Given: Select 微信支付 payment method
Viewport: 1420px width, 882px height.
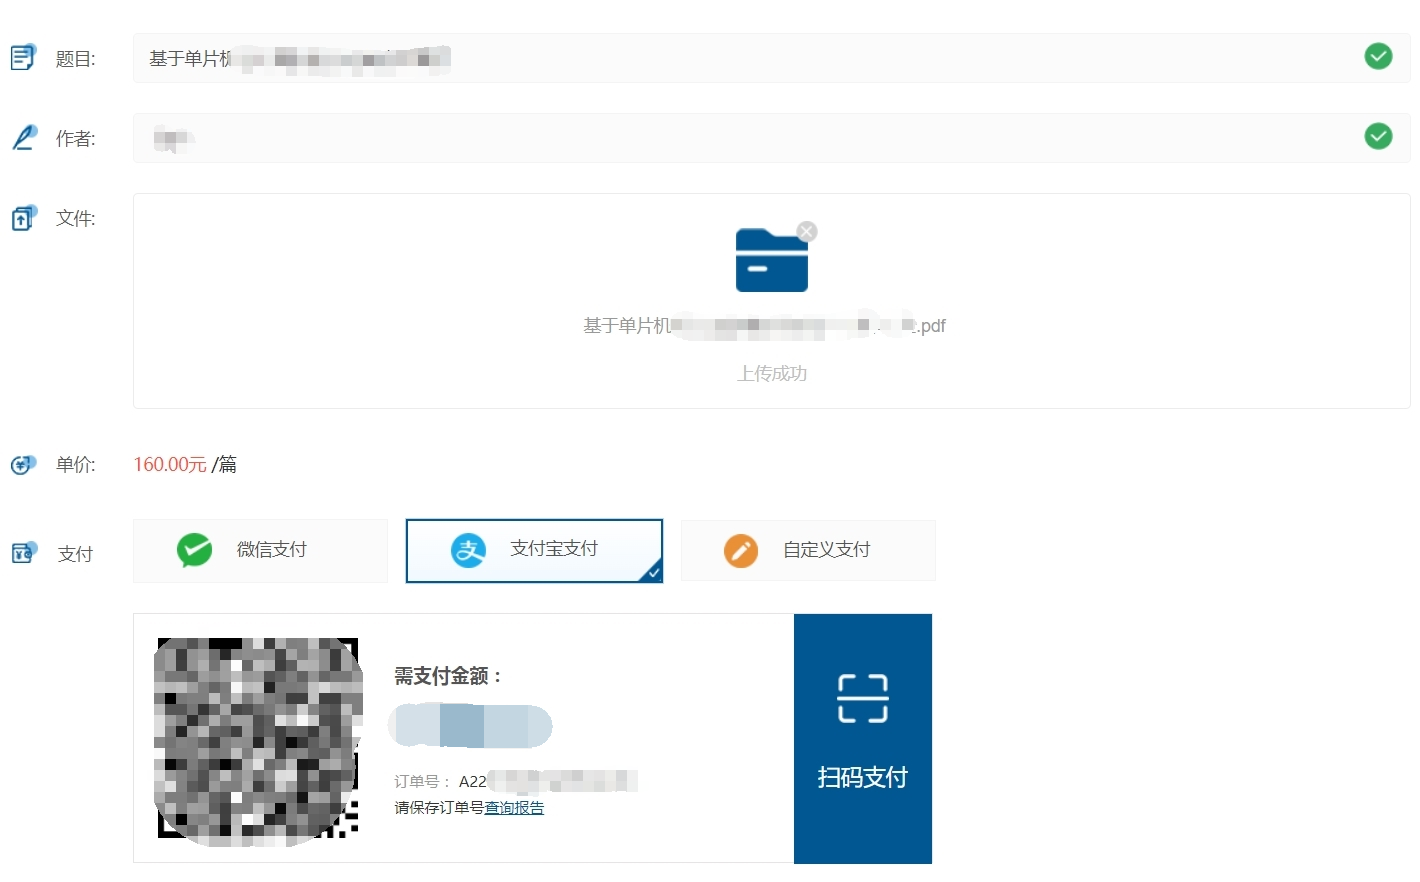Looking at the screenshot, I should click(260, 550).
